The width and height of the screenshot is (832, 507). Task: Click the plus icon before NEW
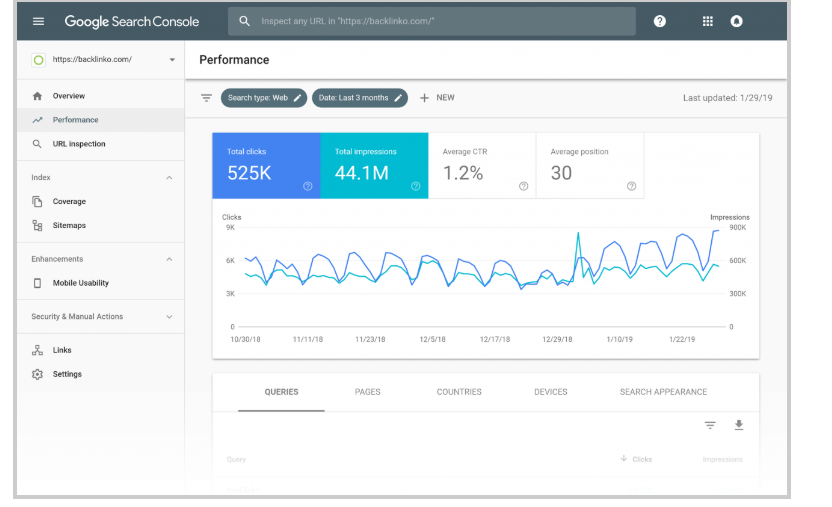(424, 98)
